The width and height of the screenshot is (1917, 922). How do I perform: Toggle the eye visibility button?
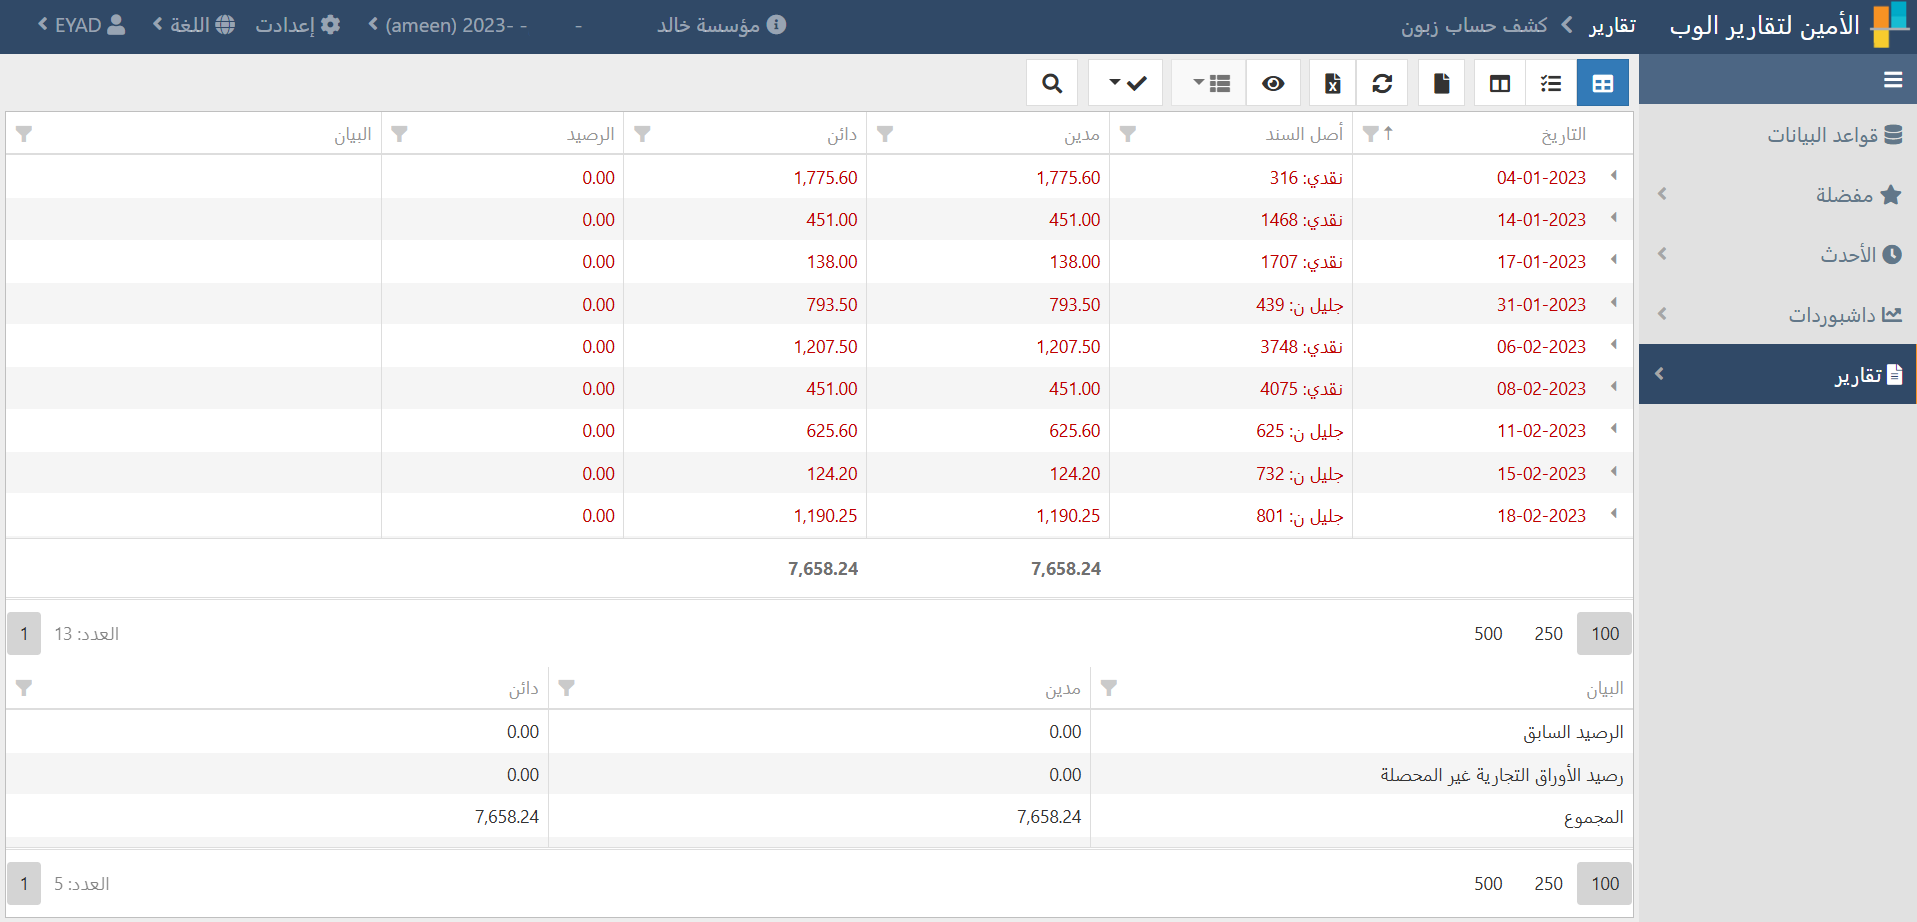pyautogui.click(x=1273, y=83)
